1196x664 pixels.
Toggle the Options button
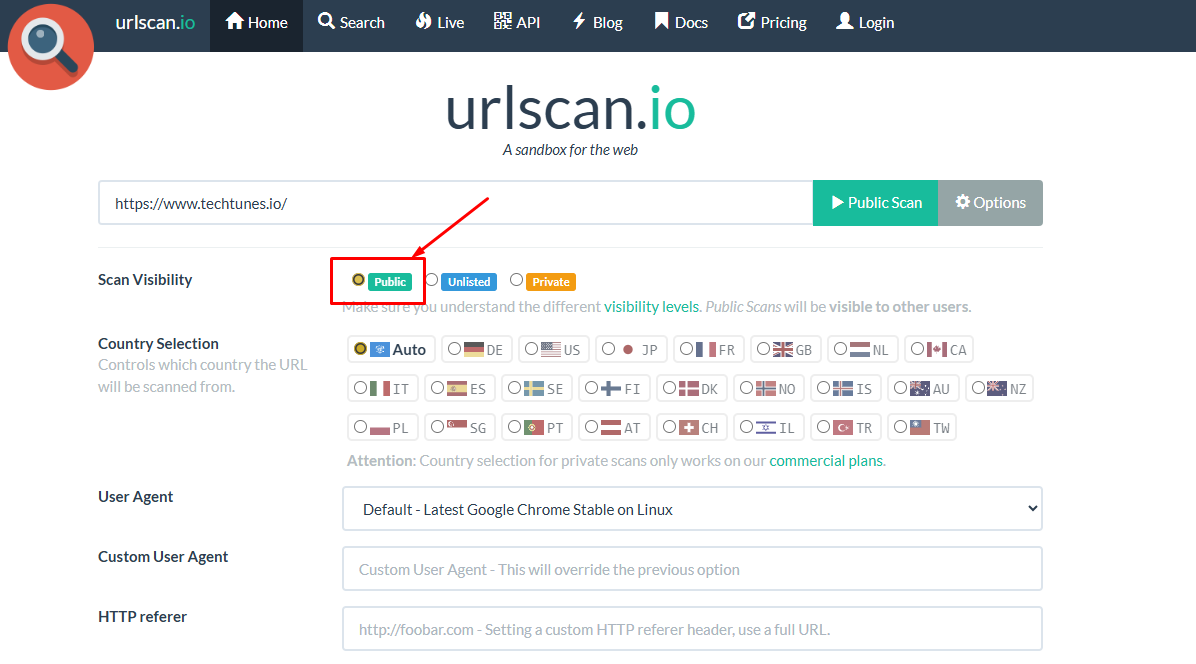click(990, 203)
